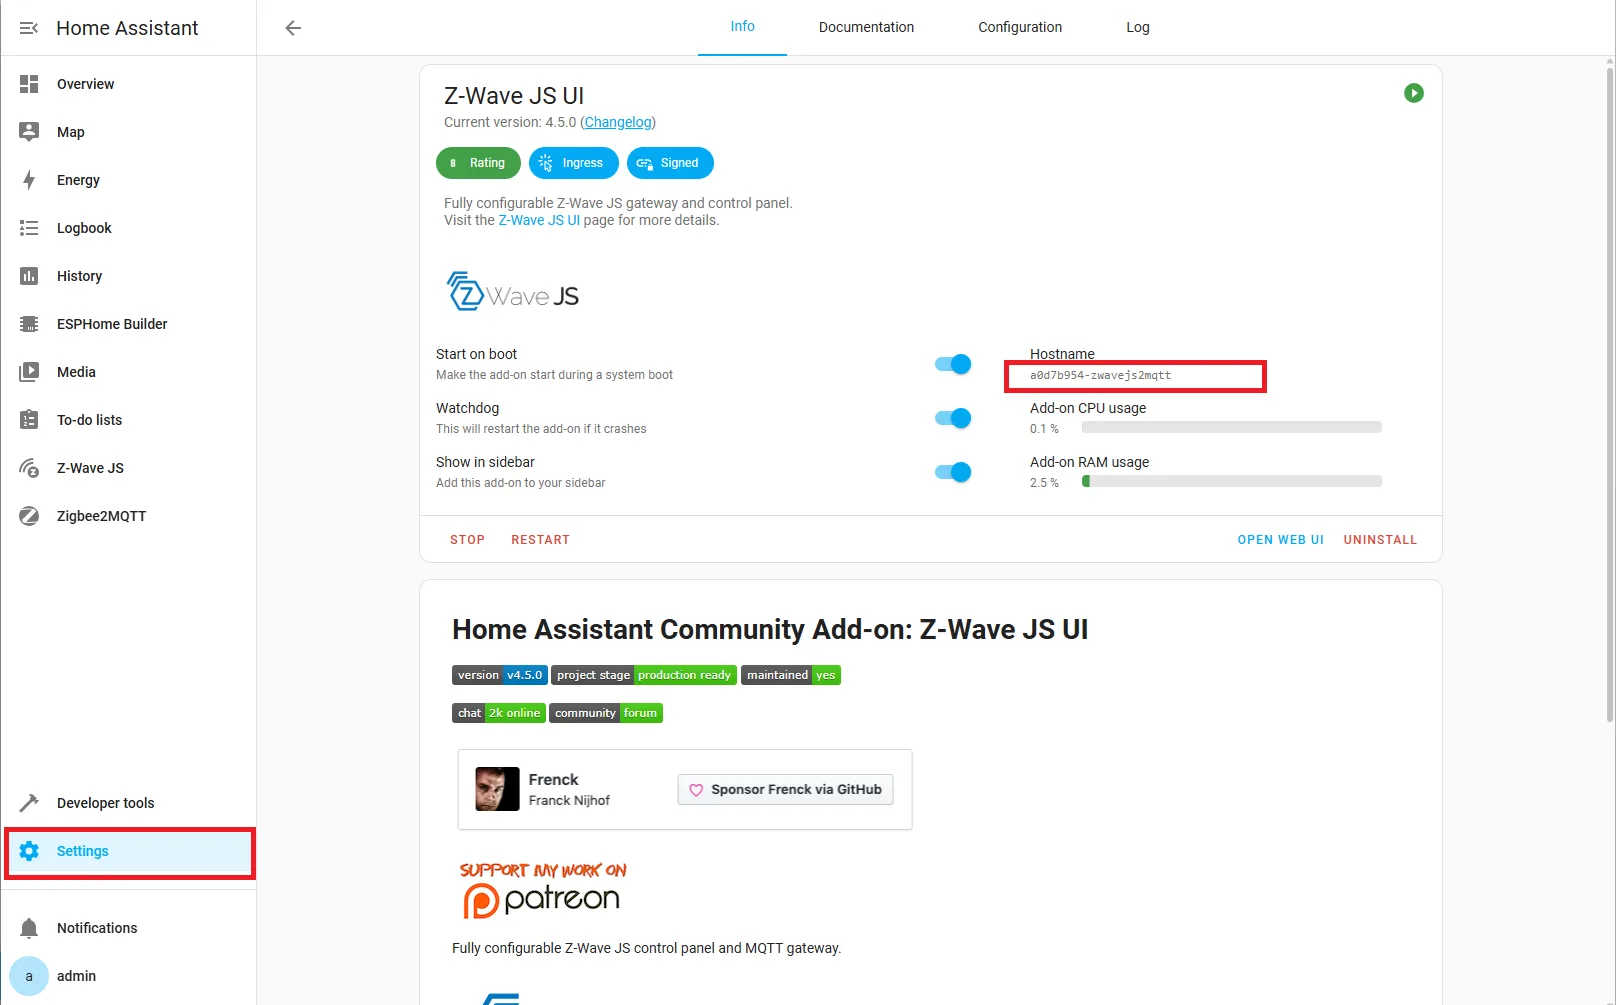Toggle Show in sidebar off
Viewport: 1616px width, 1005px height.
(951, 472)
